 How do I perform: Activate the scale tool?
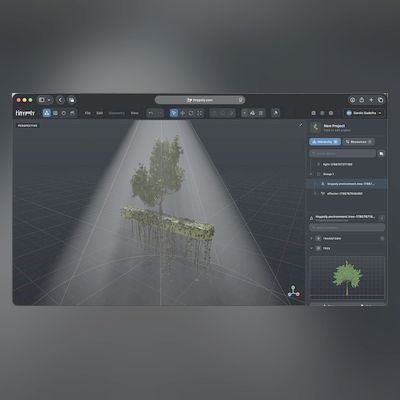click(199, 113)
